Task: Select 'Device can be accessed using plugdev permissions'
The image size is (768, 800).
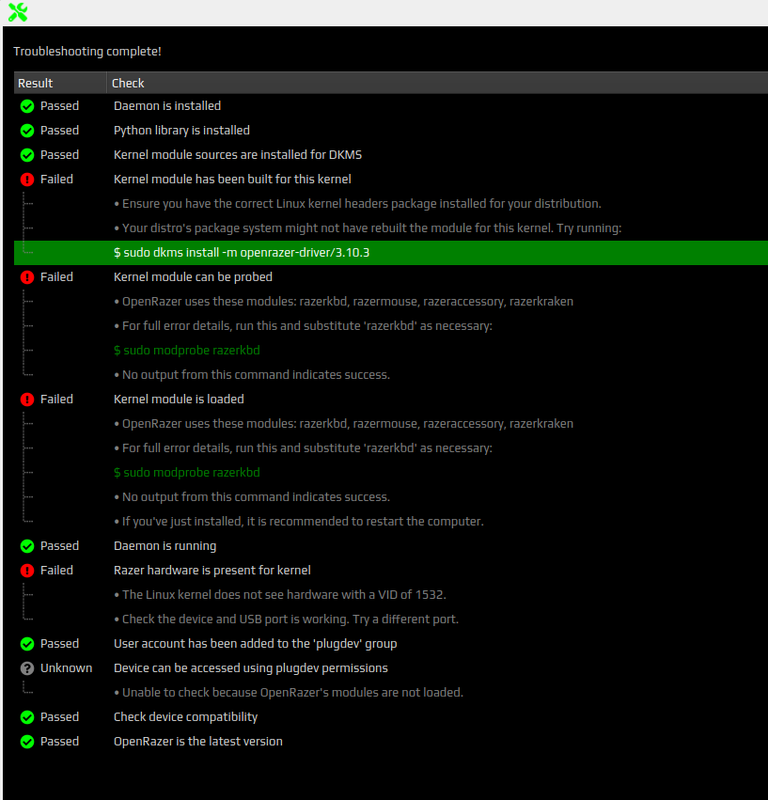Action: 391,668
